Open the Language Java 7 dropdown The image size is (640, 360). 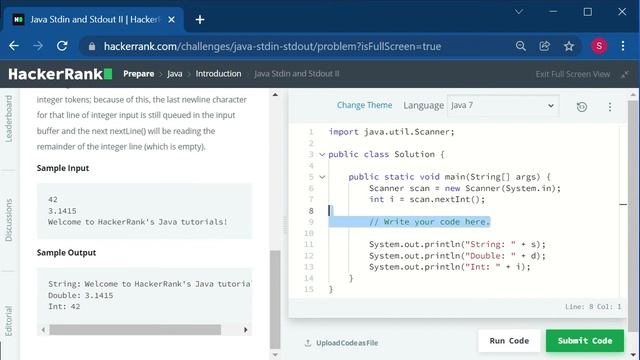[503, 105]
